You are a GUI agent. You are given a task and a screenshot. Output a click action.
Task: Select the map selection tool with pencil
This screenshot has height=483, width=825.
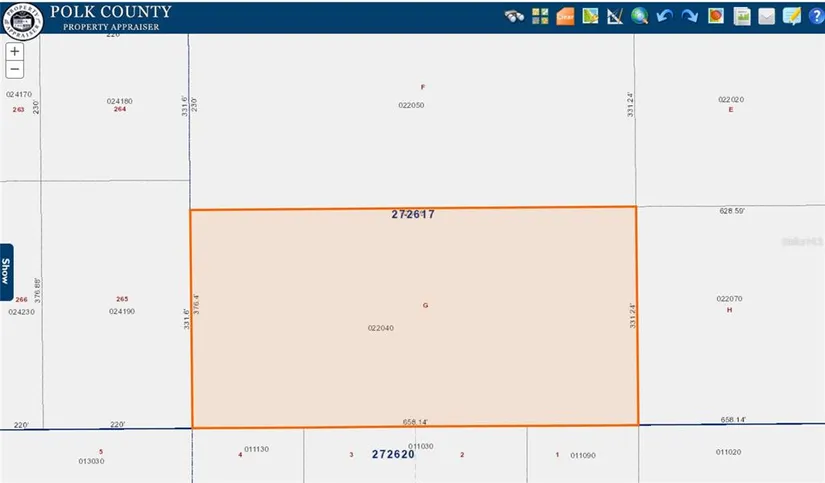pos(590,16)
